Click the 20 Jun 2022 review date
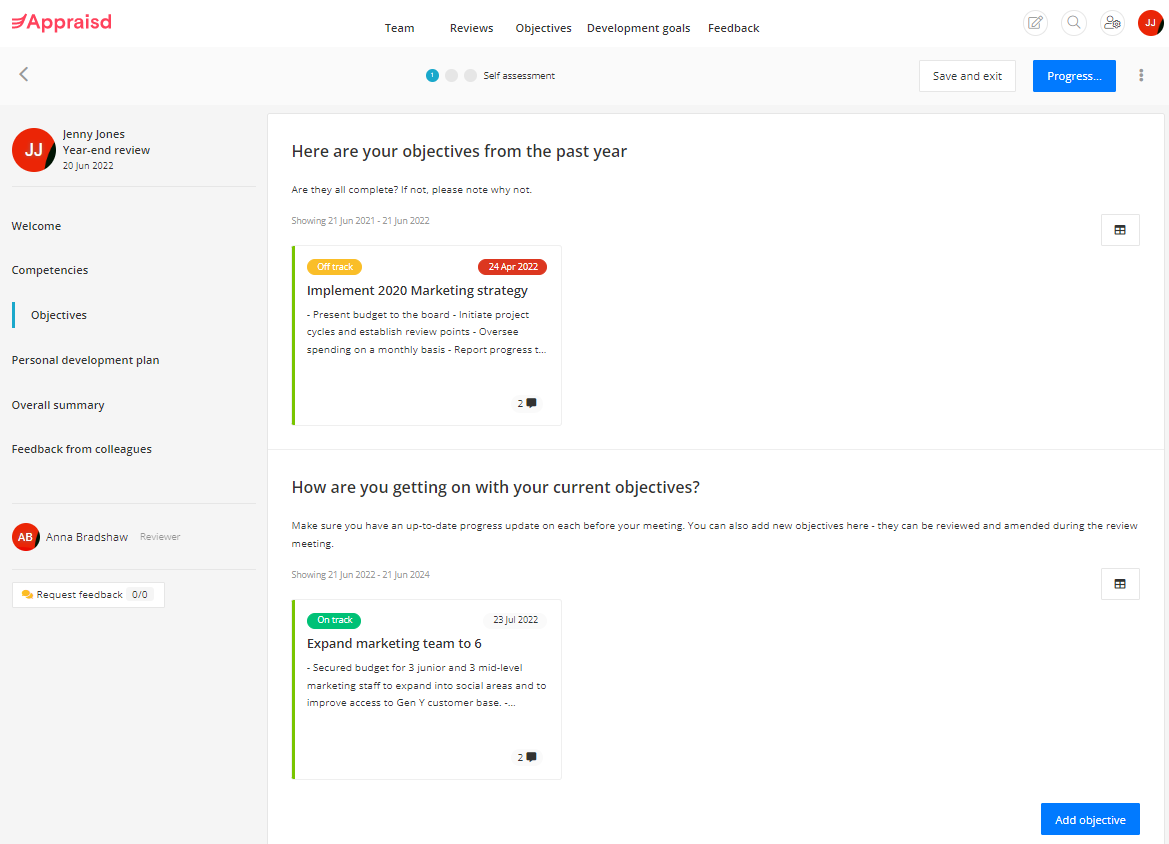The image size is (1169, 844). click(x=88, y=166)
